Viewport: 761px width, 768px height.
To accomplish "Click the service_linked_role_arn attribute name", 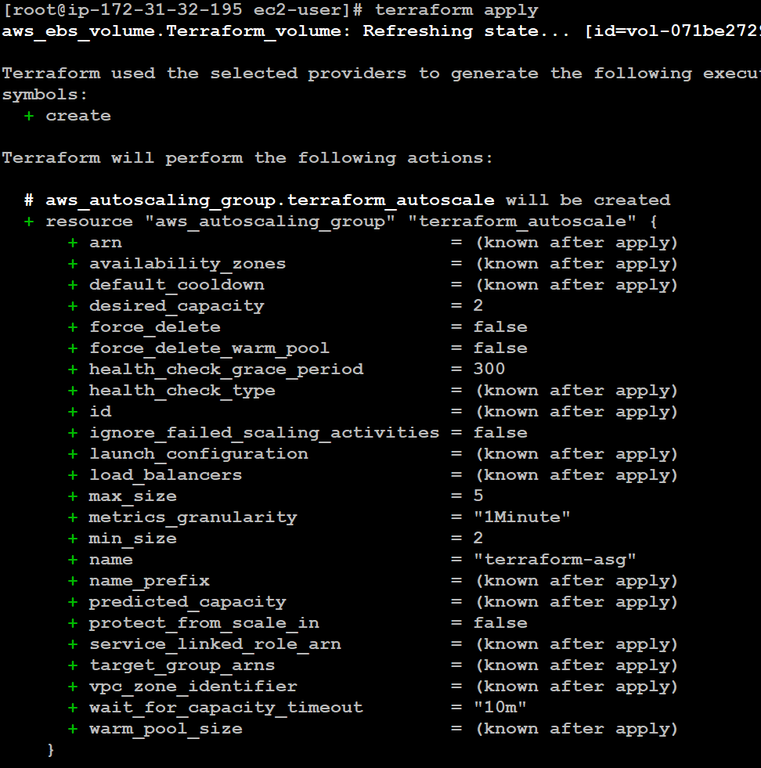I will 215,644.
